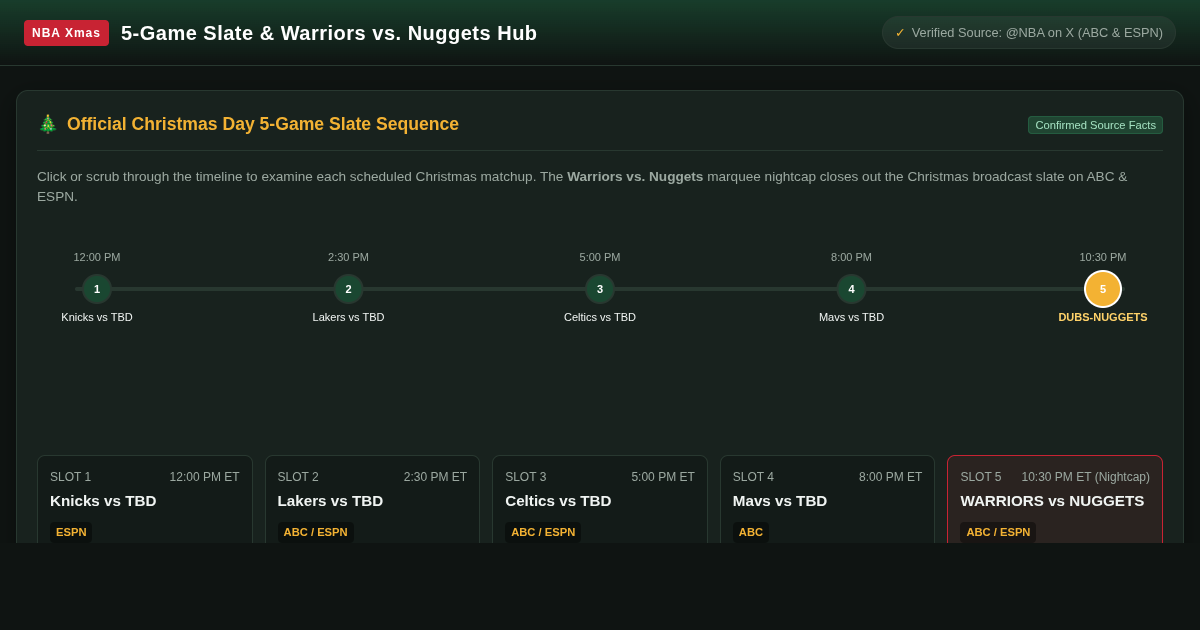Click the '2:30 PM ET' card time
1200x630 pixels.
click(435, 477)
